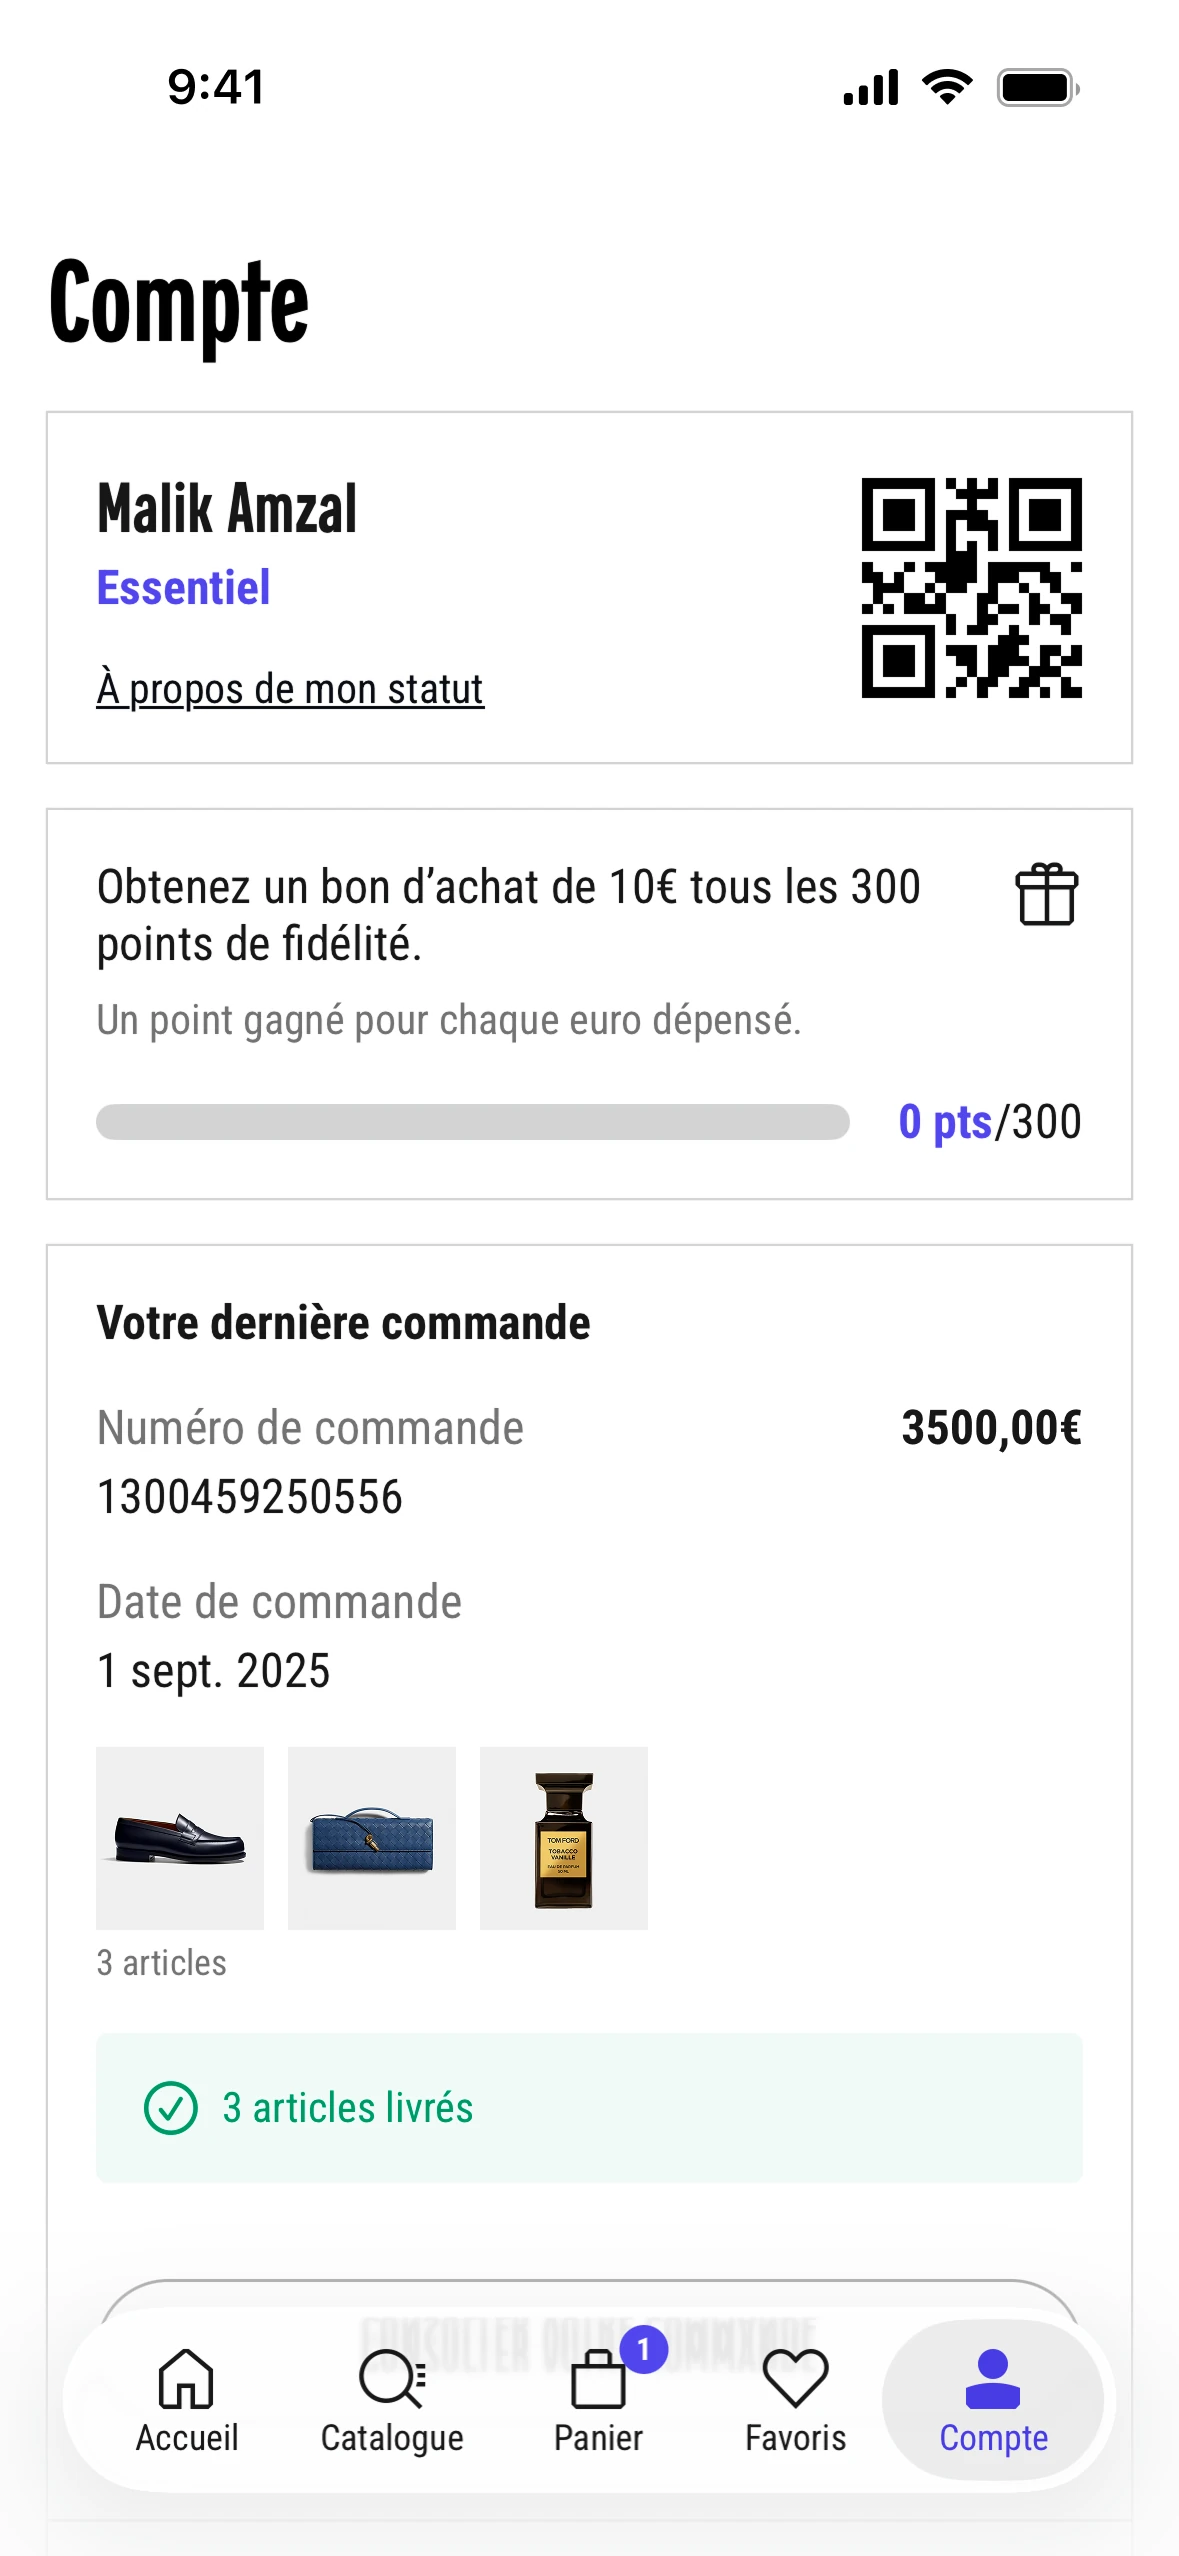Image resolution: width=1179 pixels, height=2556 pixels.
Task: Open "À propos de mon statut" link
Action: (x=290, y=689)
